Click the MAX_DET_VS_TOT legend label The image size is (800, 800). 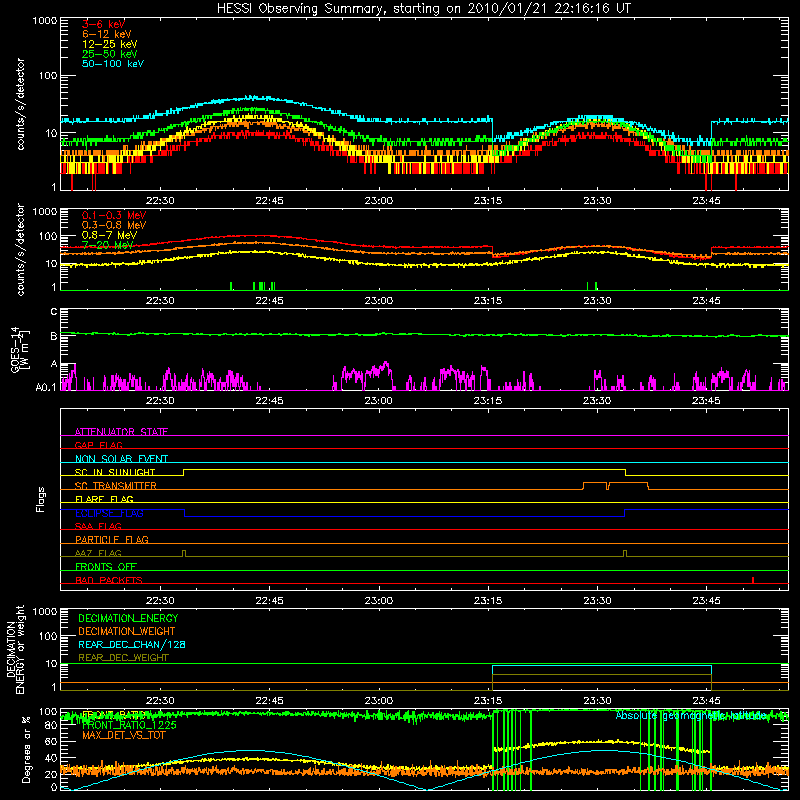124,735
